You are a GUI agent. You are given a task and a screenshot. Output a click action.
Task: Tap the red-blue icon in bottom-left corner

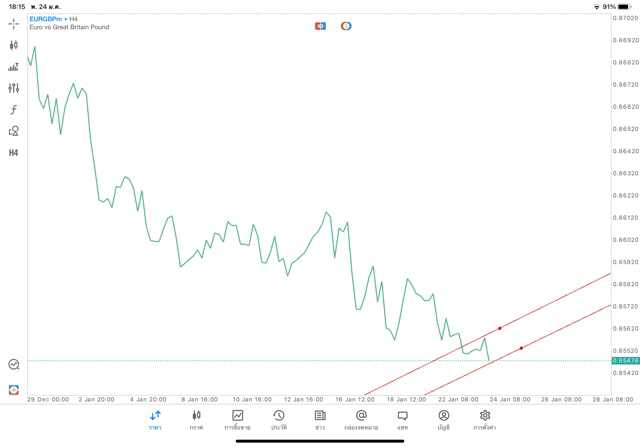point(13,390)
